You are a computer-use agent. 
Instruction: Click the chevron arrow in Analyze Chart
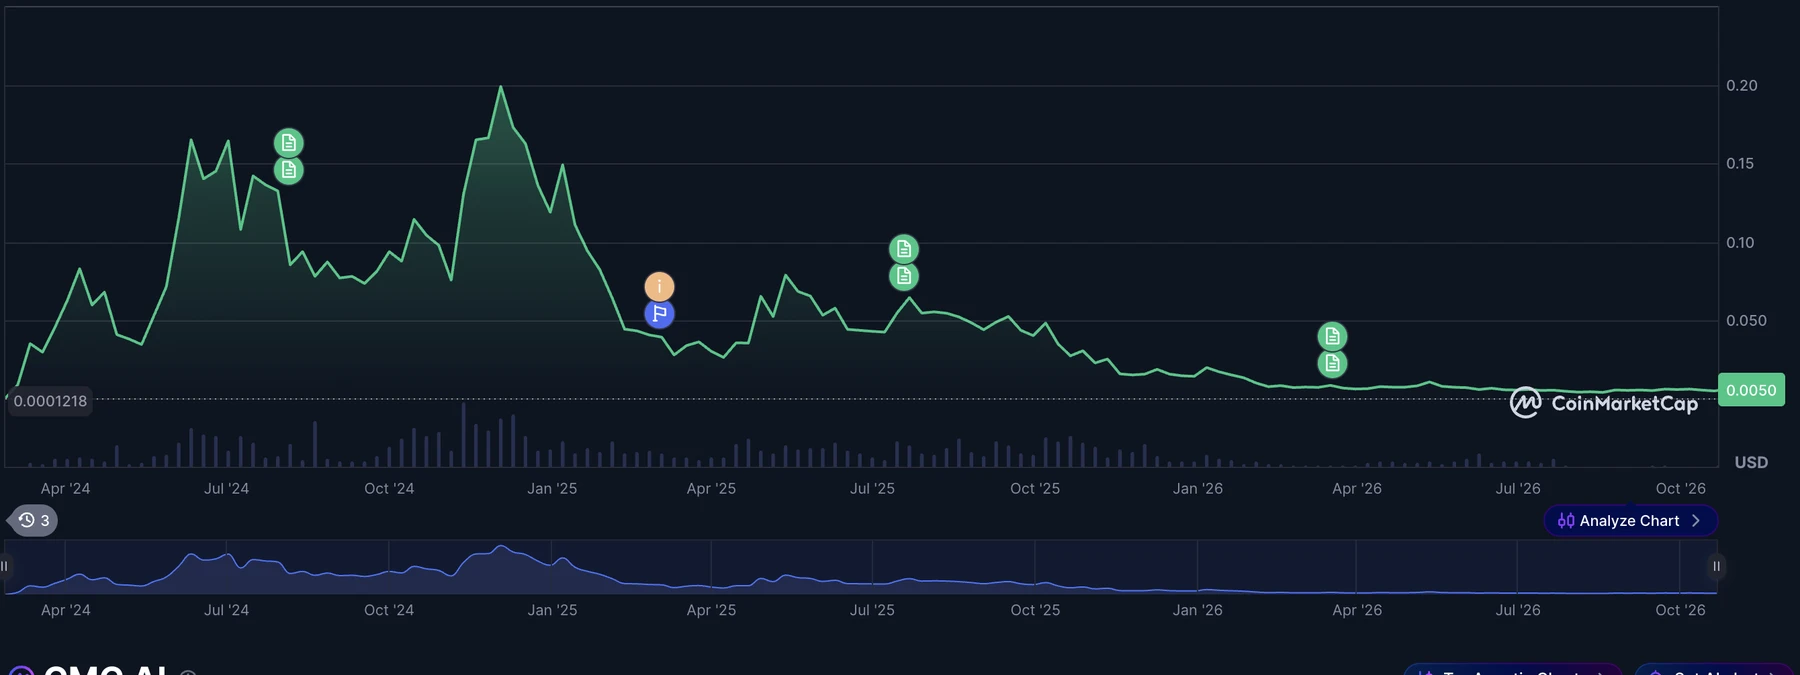(x=1696, y=521)
